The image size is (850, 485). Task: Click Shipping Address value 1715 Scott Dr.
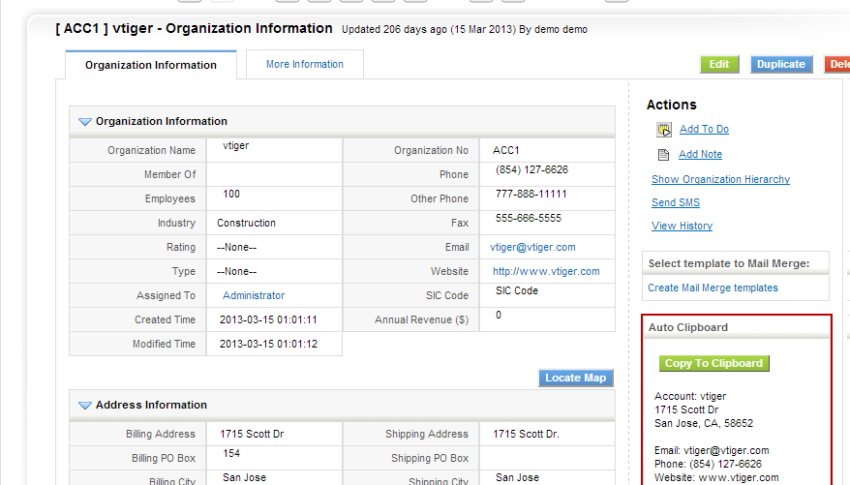pos(526,434)
